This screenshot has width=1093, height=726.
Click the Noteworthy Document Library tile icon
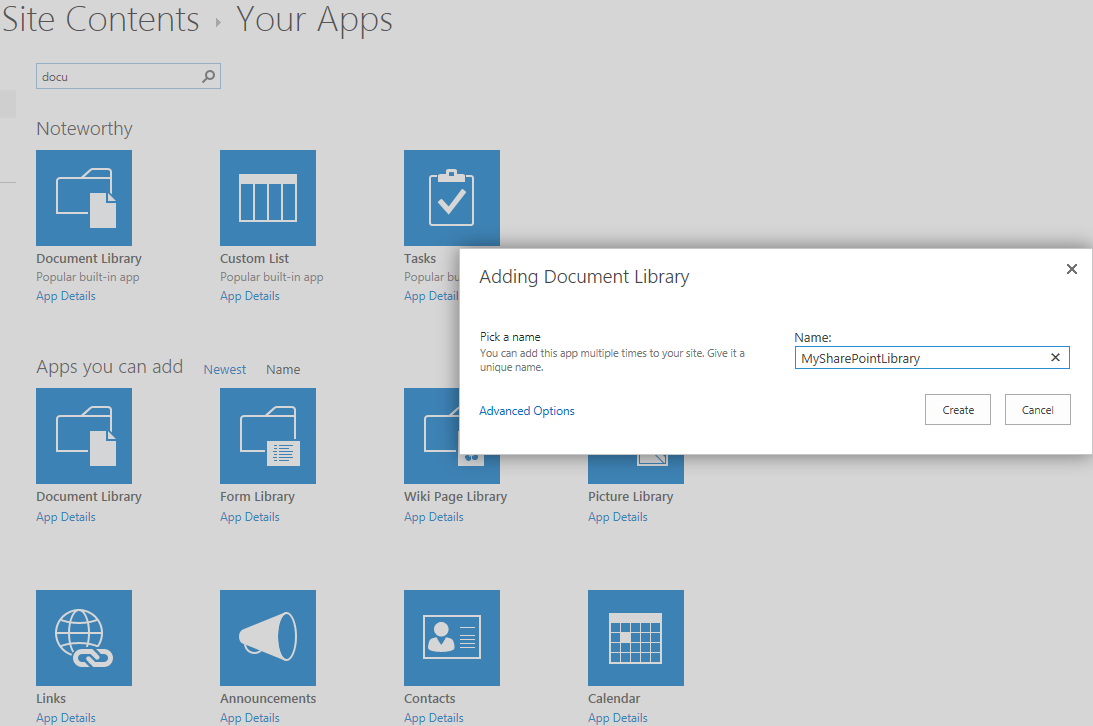click(x=84, y=198)
